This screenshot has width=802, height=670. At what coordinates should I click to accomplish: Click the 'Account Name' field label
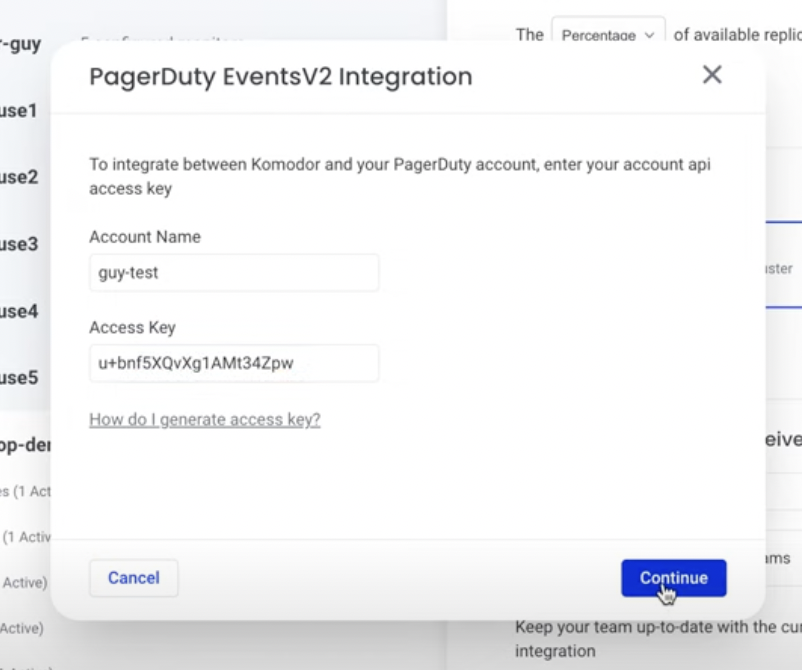[145, 237]
